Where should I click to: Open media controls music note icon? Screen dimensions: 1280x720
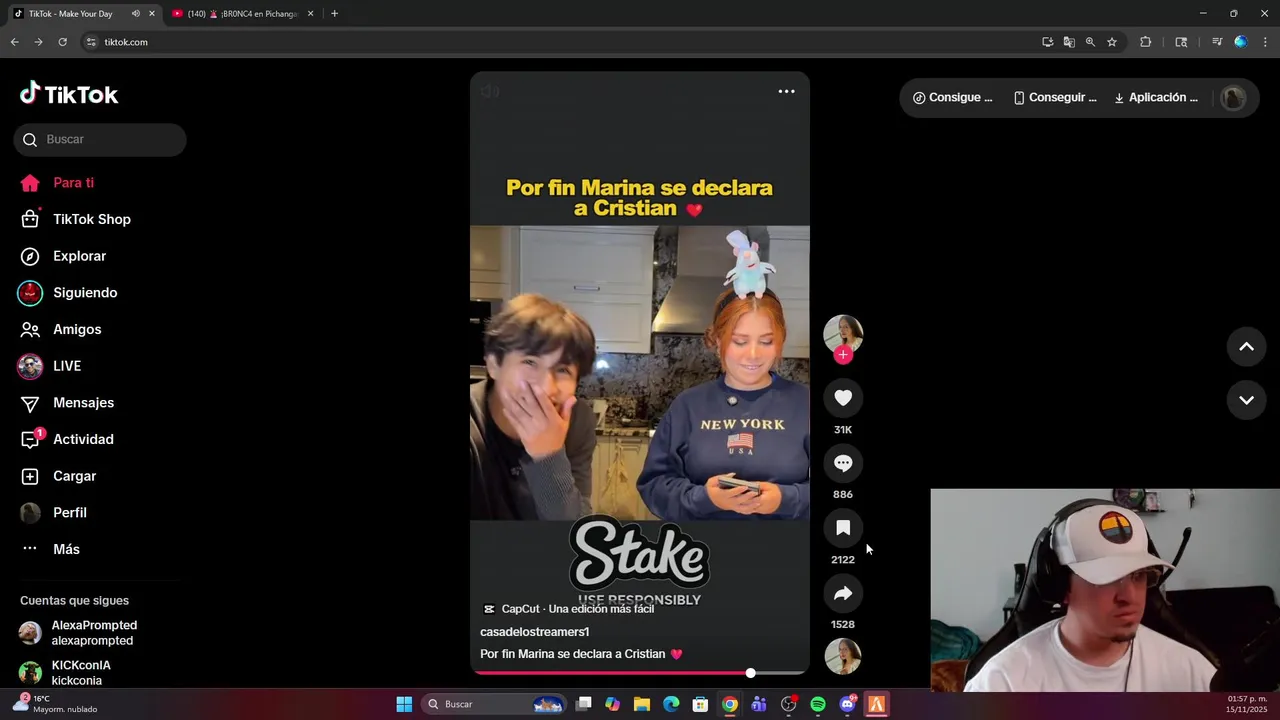(x=1217, y=42)
